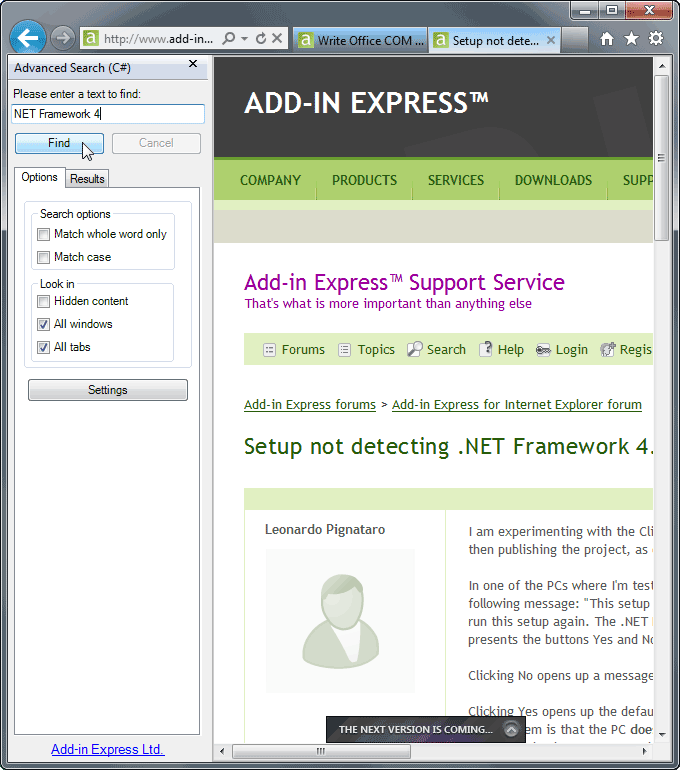Click the Leonardo Pignataro author name
680x770 pixels.
pyautogui.click(x=325, y=529)
